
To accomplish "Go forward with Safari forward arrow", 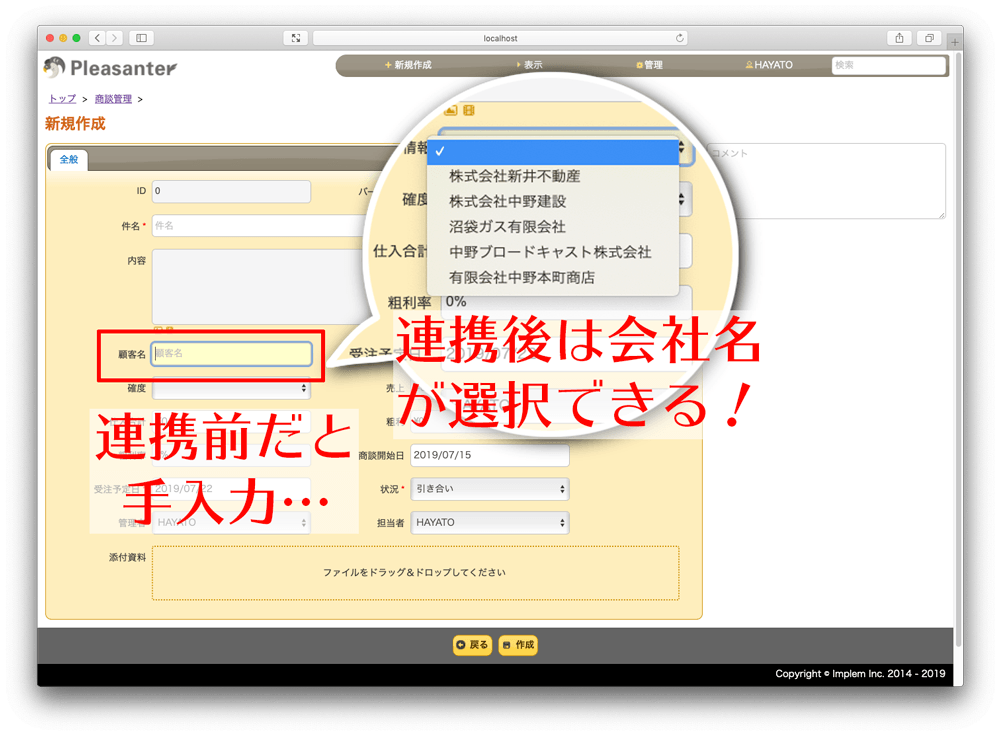I will coord(115,38).
